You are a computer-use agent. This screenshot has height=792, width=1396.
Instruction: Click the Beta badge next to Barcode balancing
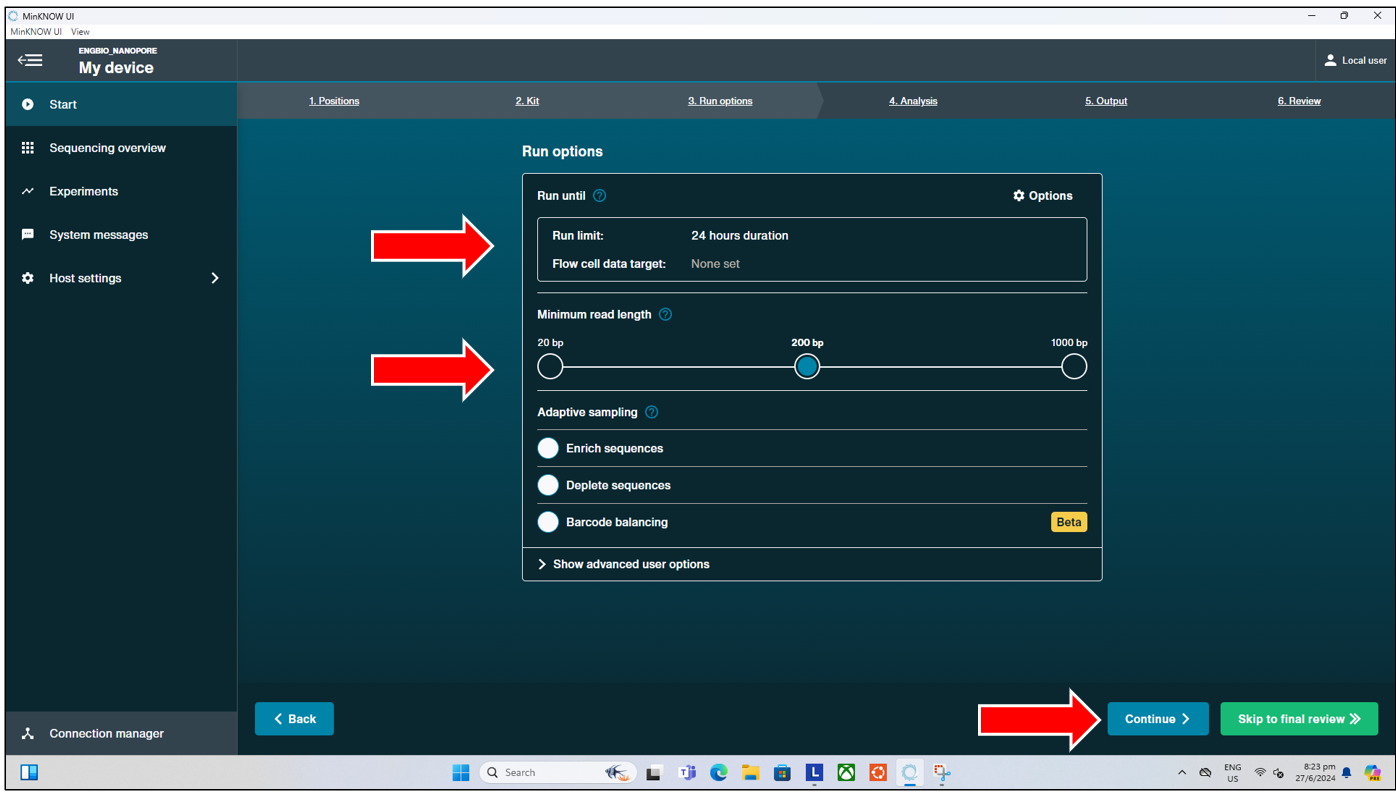tap(1069, 522)
